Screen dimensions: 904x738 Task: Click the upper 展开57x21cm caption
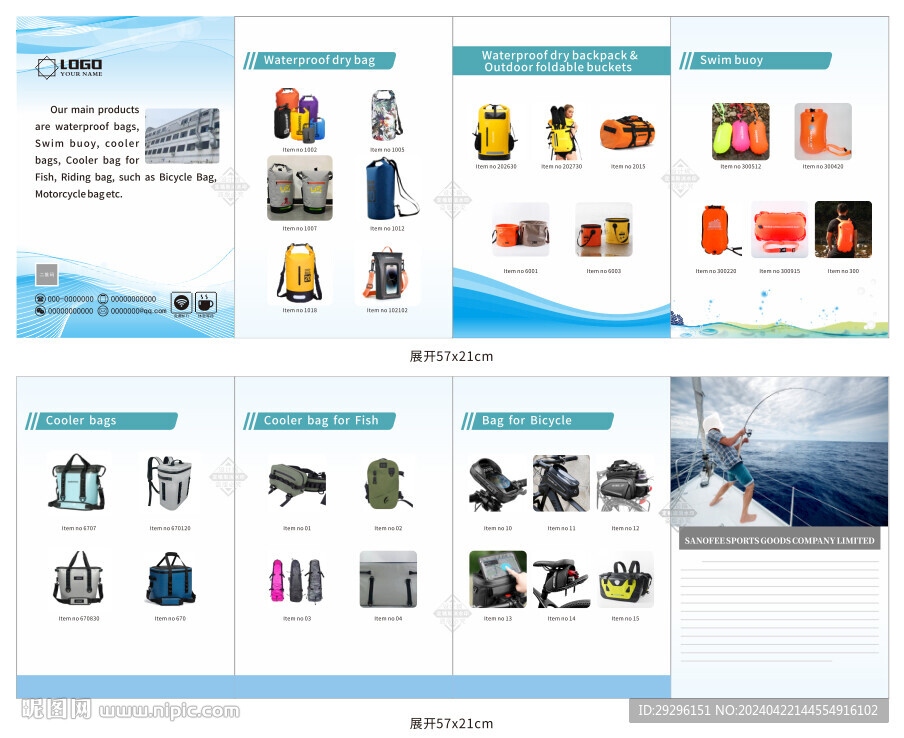point(451,356)
